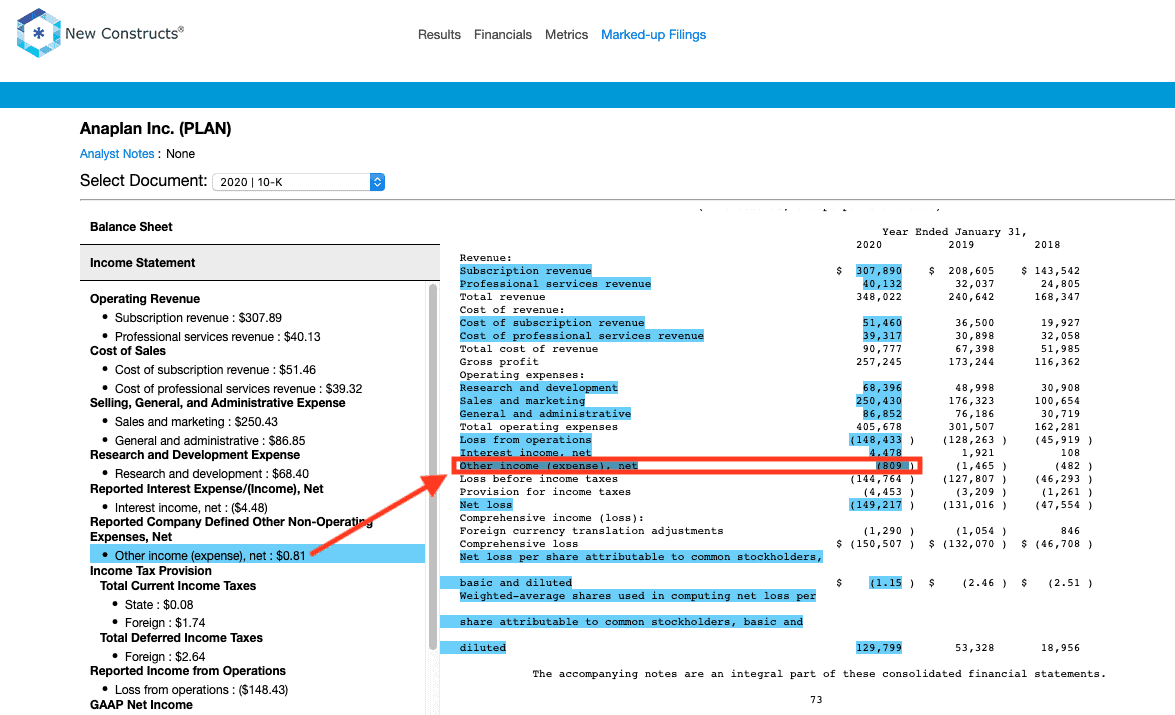Click highlighted value 51,460 in filing
The height and width of the screenshot is (715, 1175).
882,323
